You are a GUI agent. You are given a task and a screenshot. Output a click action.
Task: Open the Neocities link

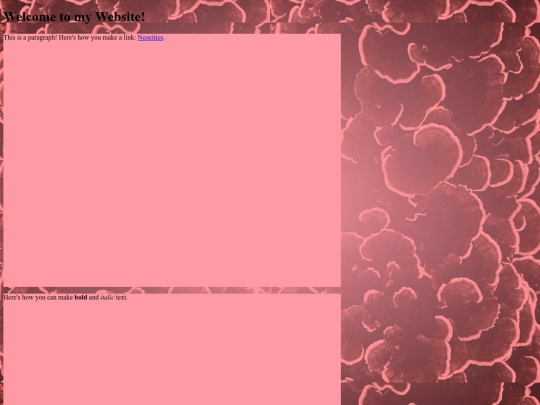click(x=150, y=38)
